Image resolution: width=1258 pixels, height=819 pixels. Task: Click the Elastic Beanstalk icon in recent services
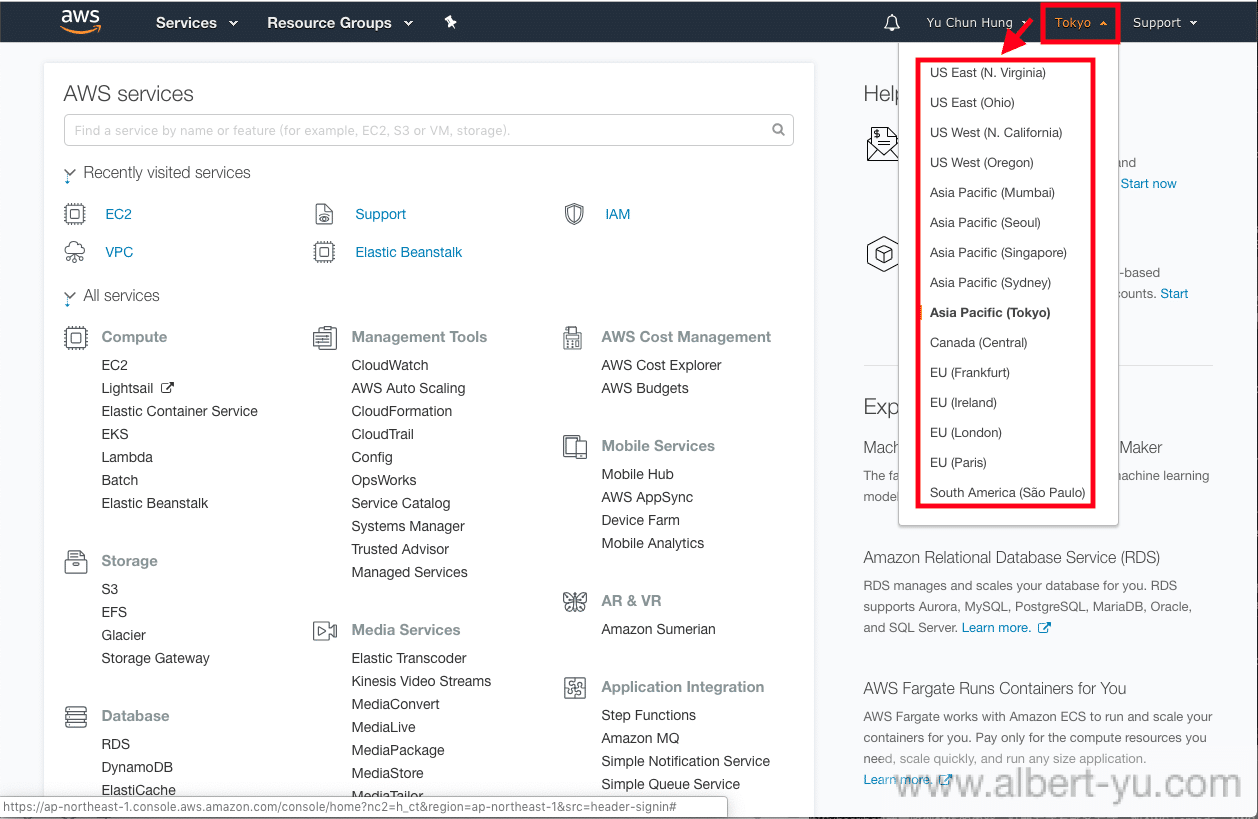pos(324,252)
